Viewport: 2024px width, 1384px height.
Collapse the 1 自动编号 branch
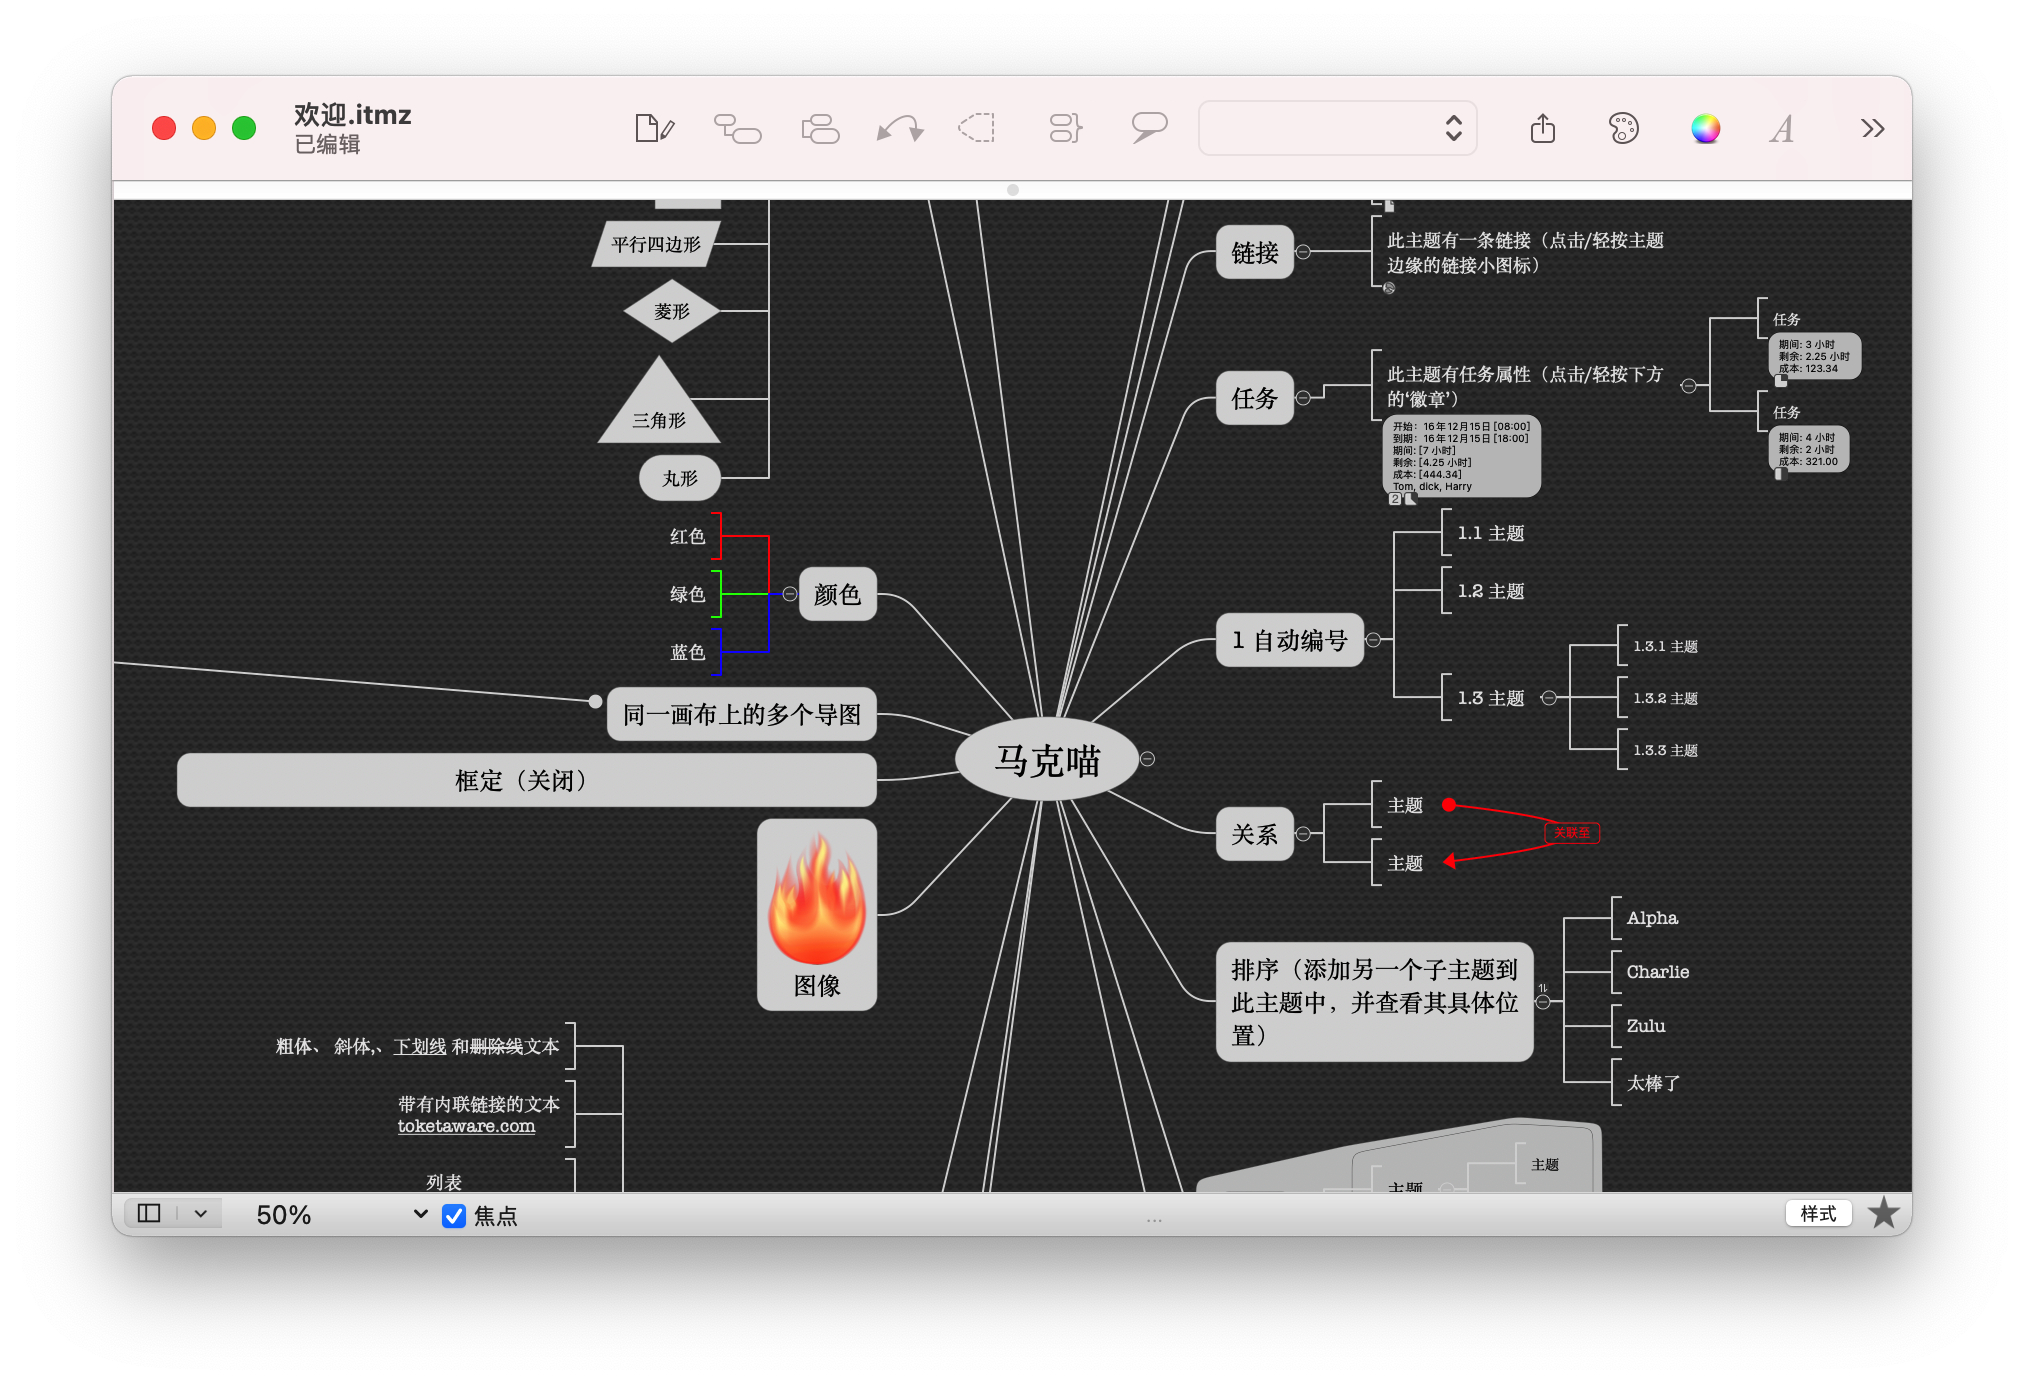click(x=1373, y=640)
